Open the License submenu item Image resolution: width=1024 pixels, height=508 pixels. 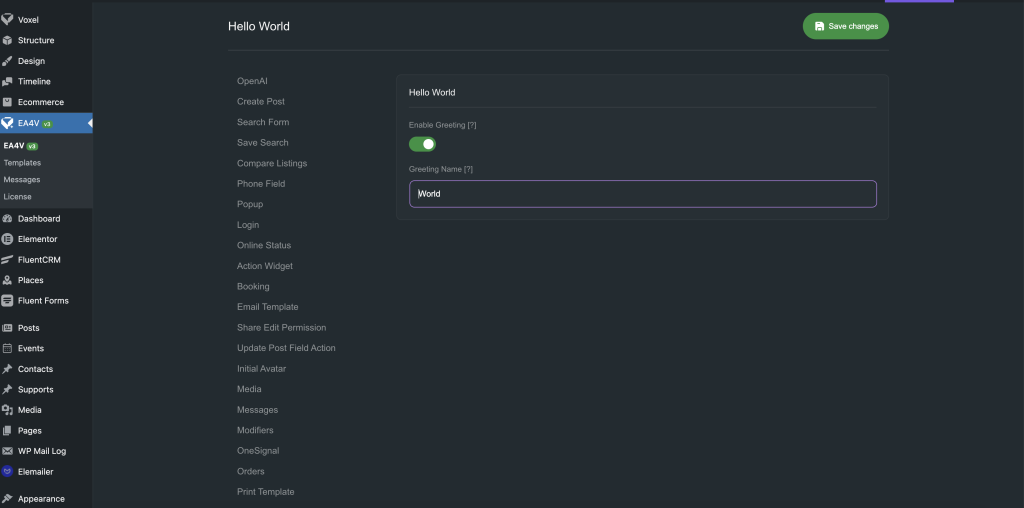click(x=18, y=197)
